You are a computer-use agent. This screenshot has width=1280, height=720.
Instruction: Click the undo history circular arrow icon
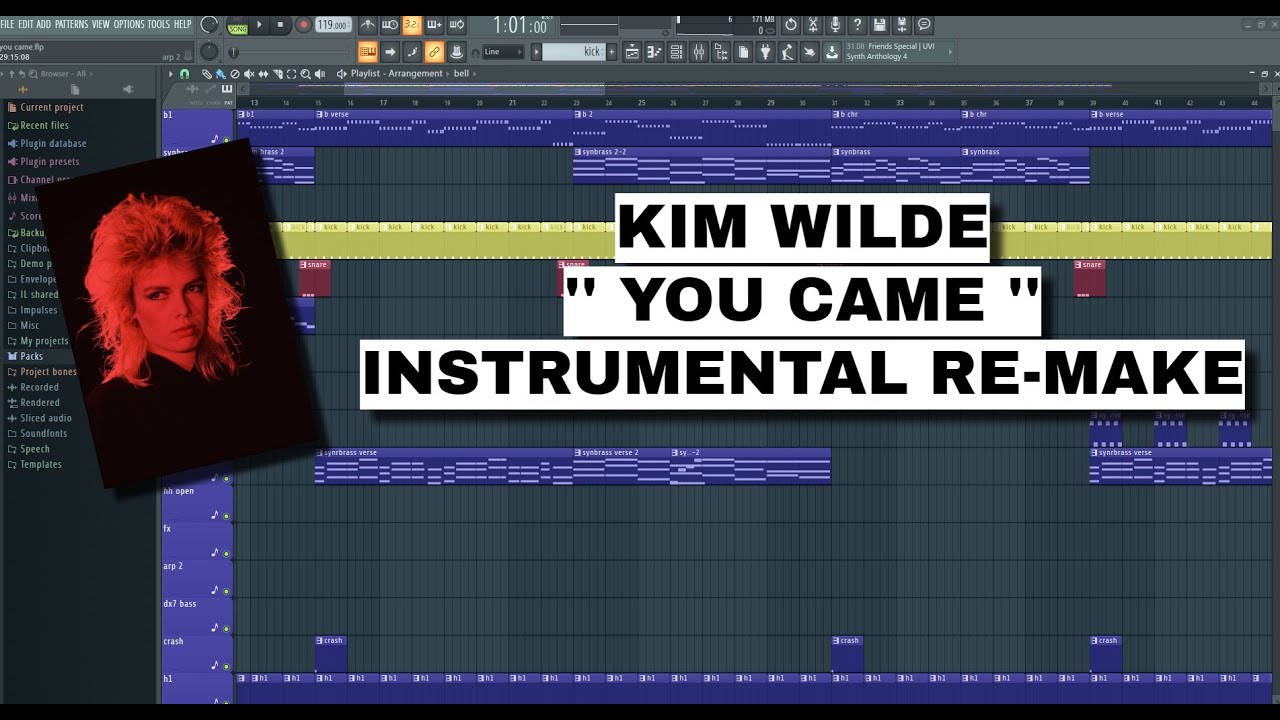point(791,24)
